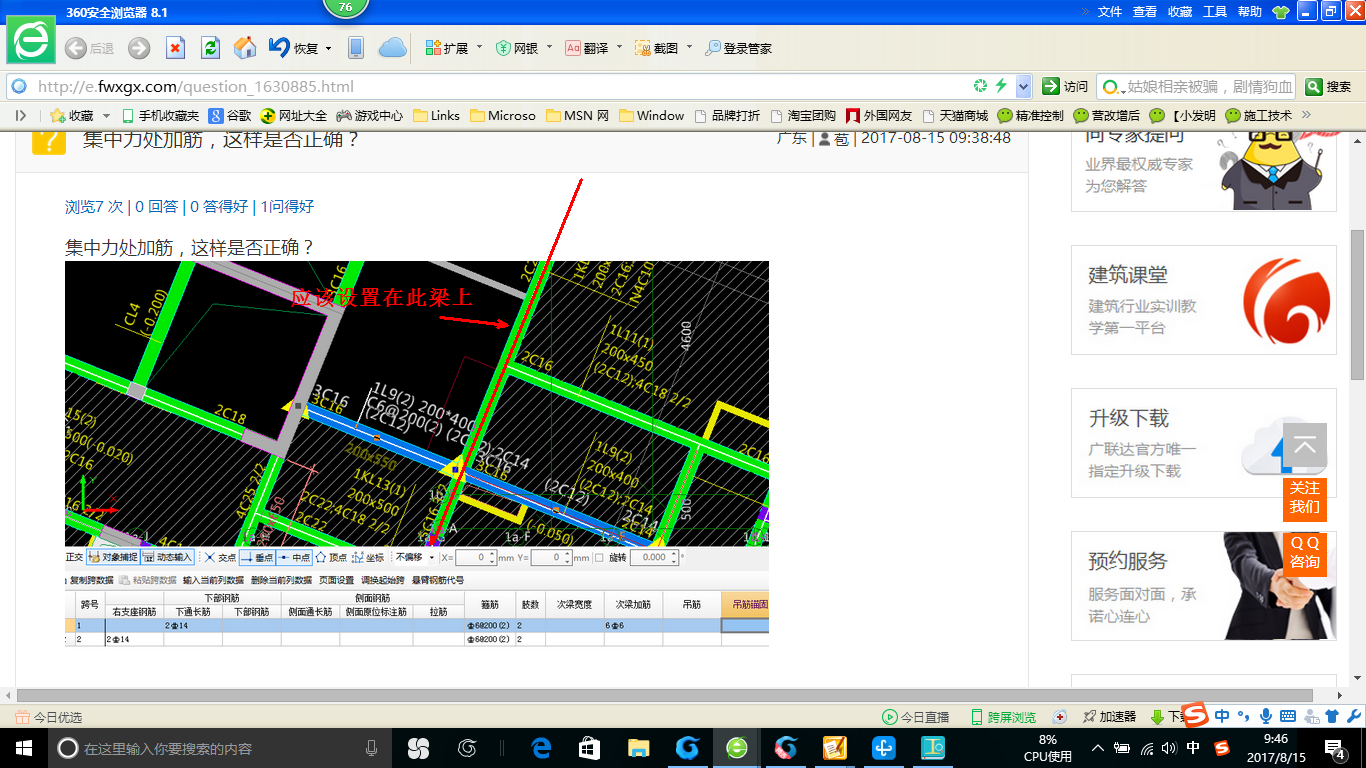Image resolution: width=1366 pixels, height=768 pixels.
Task: Click the vertical page scrollbar
Action: coord(1357,305)
